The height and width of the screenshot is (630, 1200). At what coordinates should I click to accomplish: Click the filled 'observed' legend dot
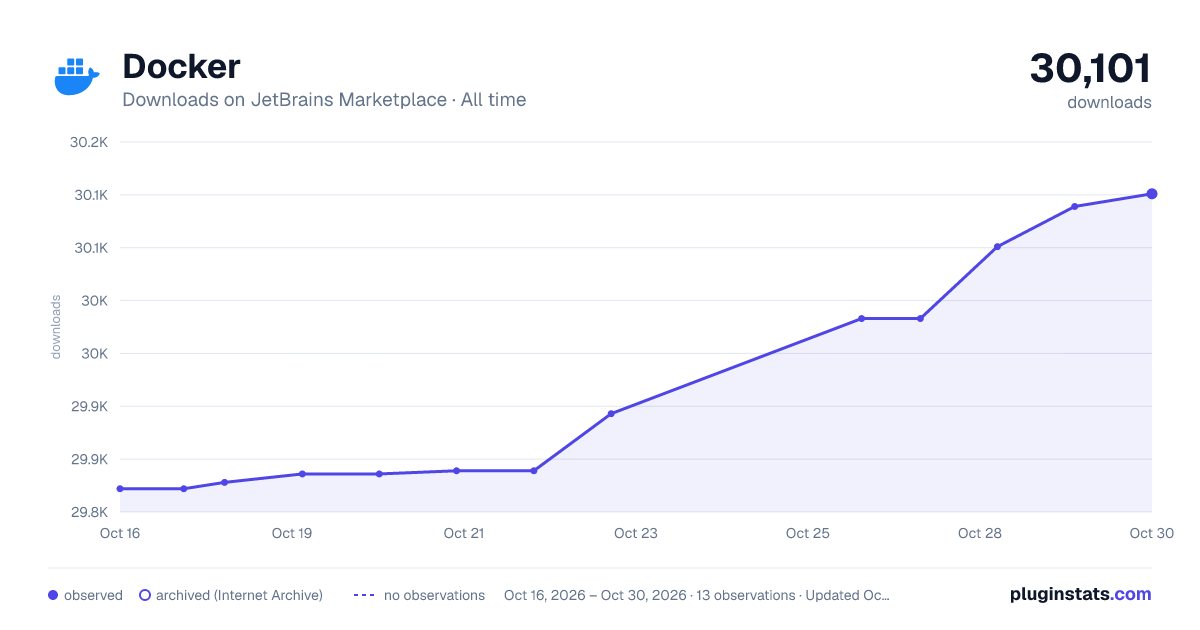[53, 595]
